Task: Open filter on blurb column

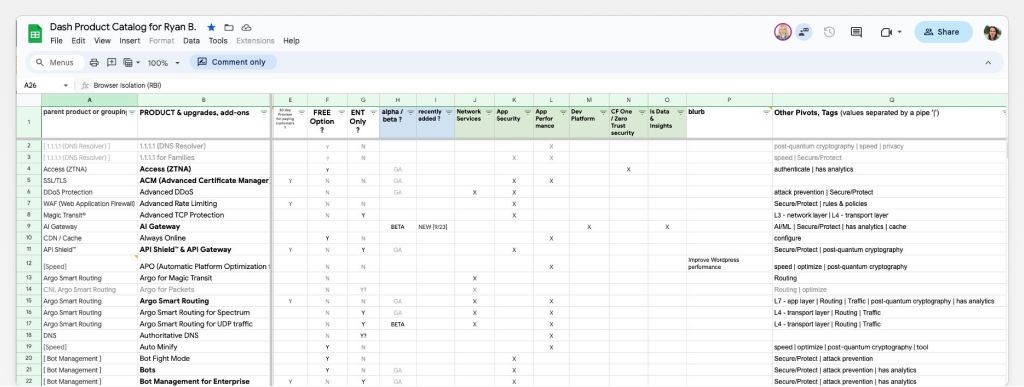Action: coord(766,112)
